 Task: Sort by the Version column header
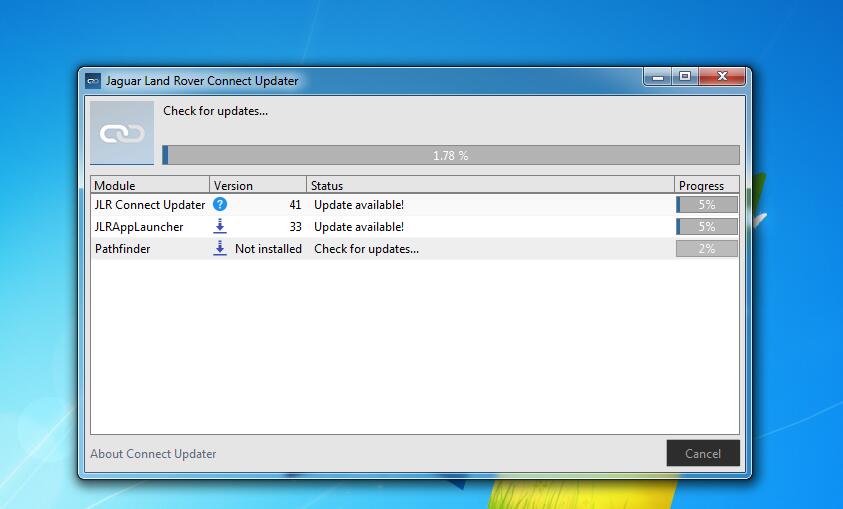tap(258, 185)
